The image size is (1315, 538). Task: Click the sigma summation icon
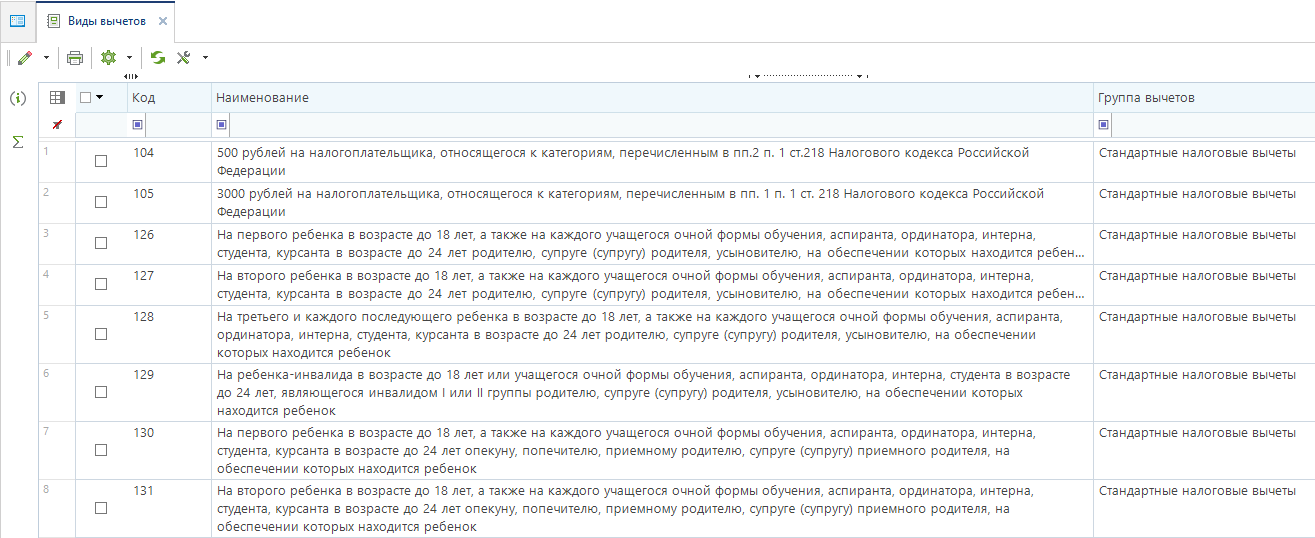(17, 142)
